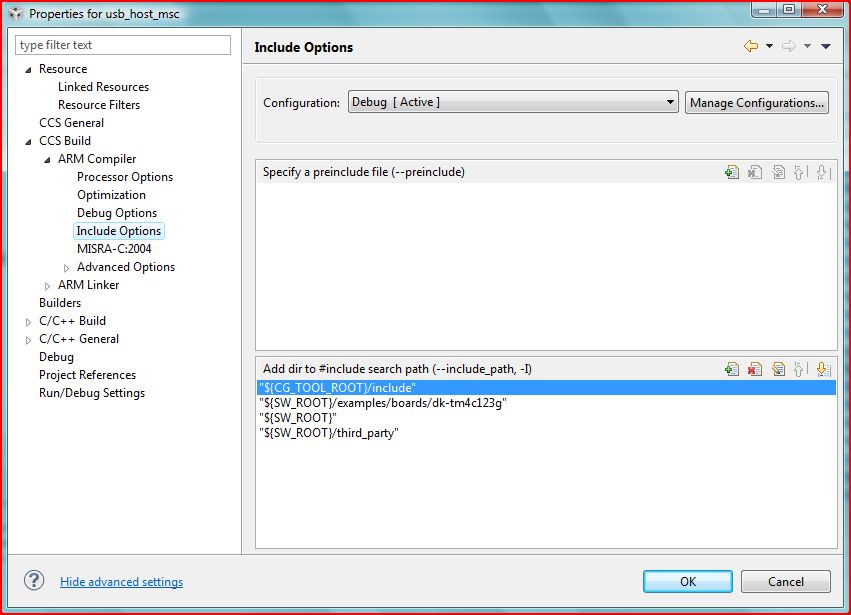
Task: Select ARM Compiler tree label
Action: coord(97,159)
